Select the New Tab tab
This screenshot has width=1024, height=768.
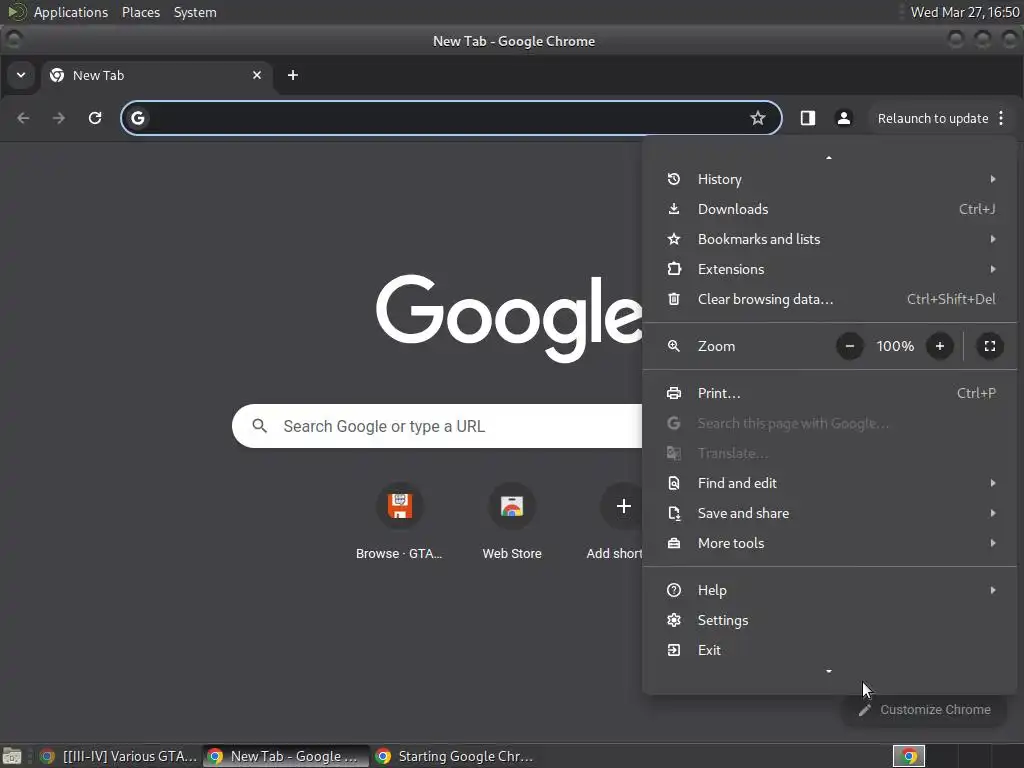tap(157, 76)
